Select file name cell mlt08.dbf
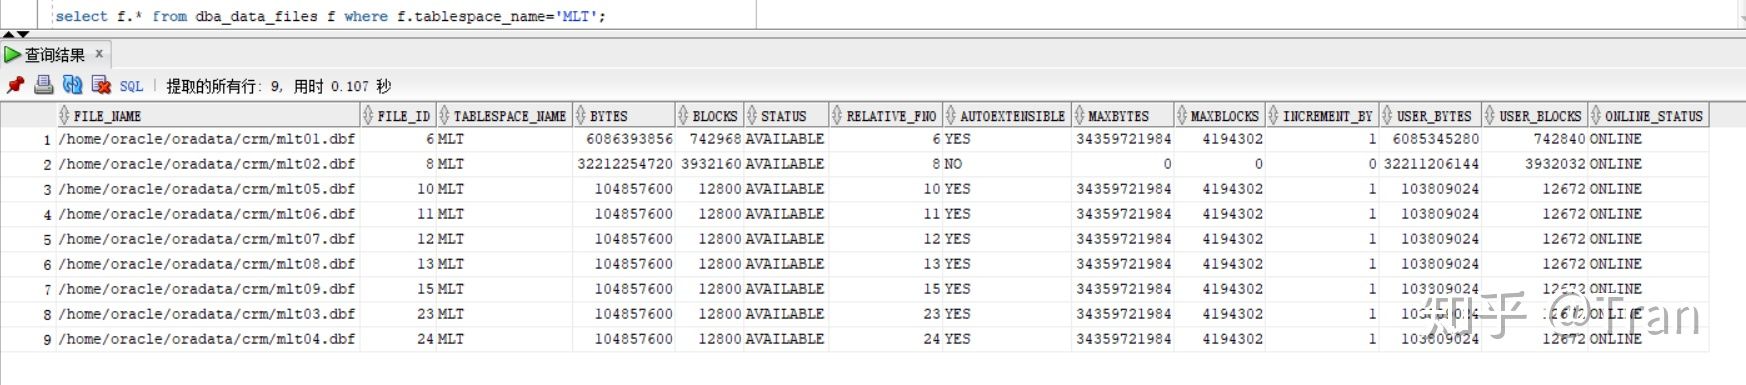Screen dimensions: 1746x385 [x=207, y=264]
